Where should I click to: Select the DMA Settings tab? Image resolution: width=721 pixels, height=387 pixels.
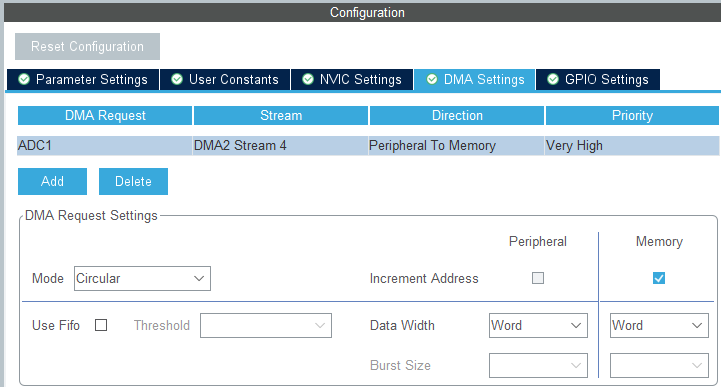click(x=475, y=80)
